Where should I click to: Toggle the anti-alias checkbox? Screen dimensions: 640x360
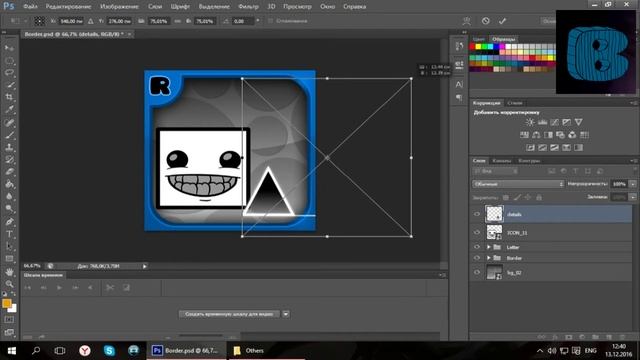pos(270,21)
